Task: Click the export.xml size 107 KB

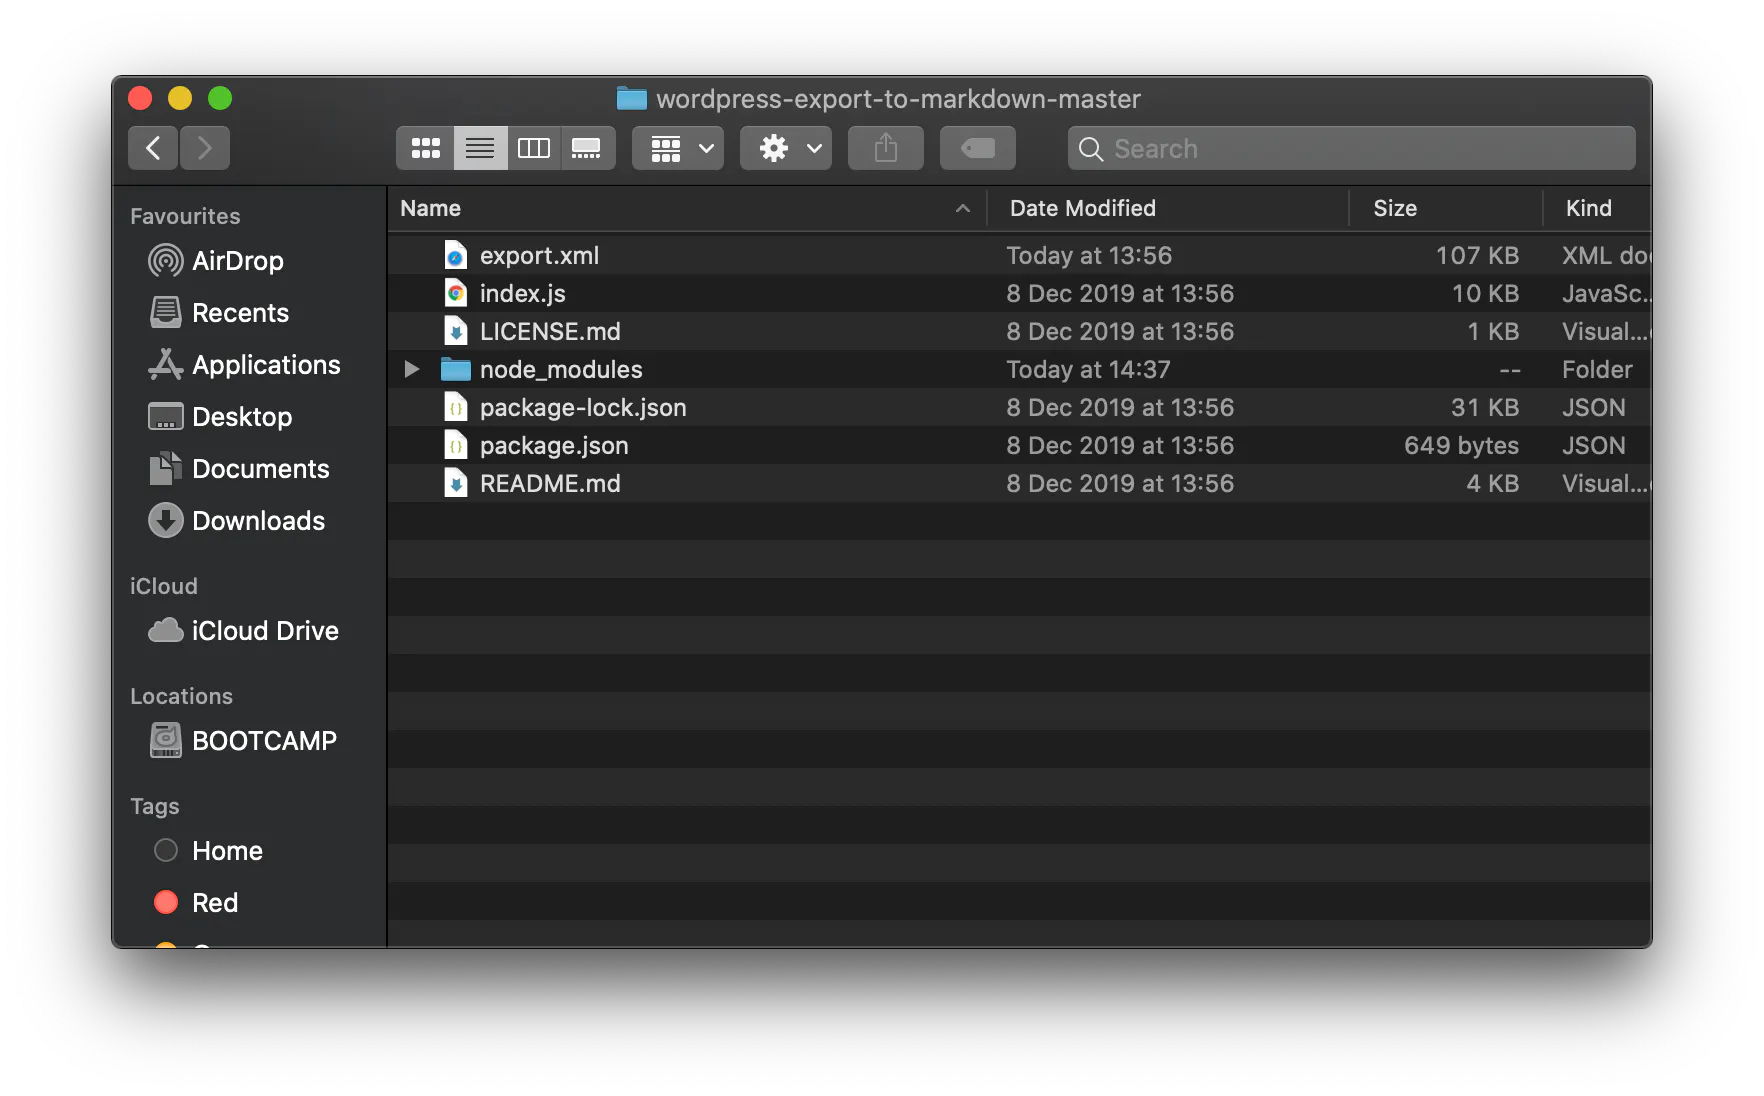Action: click(x=1477, y=255)
